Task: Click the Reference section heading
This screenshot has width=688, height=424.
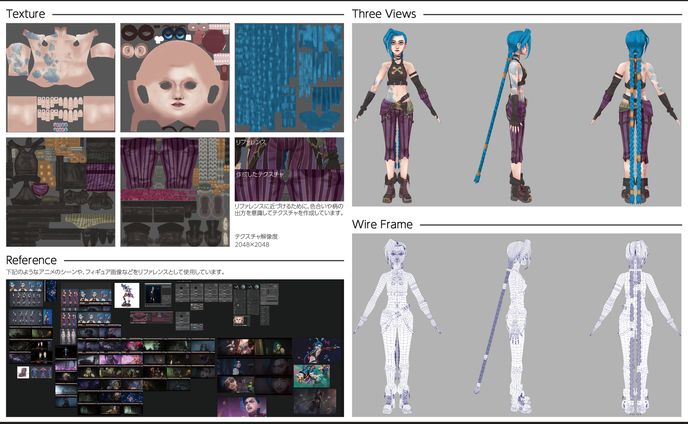Action: point(31,260)
